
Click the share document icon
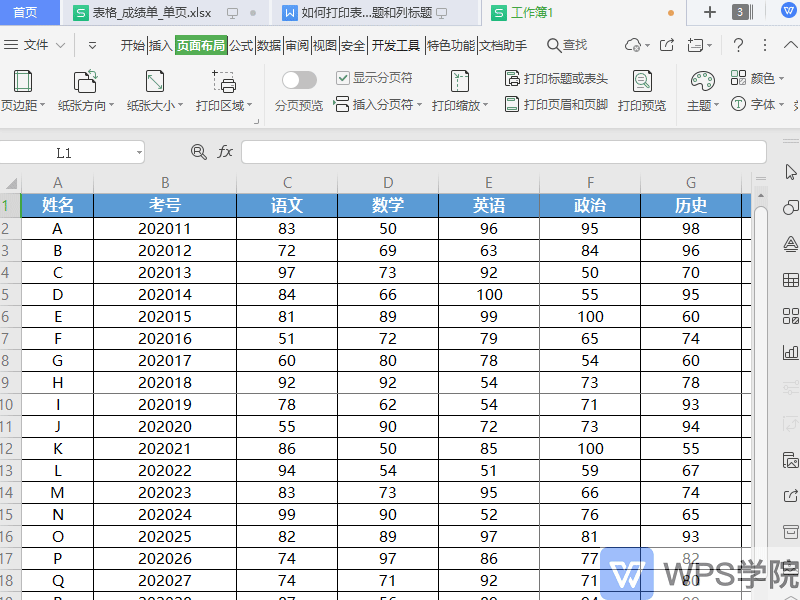[667, 45]
